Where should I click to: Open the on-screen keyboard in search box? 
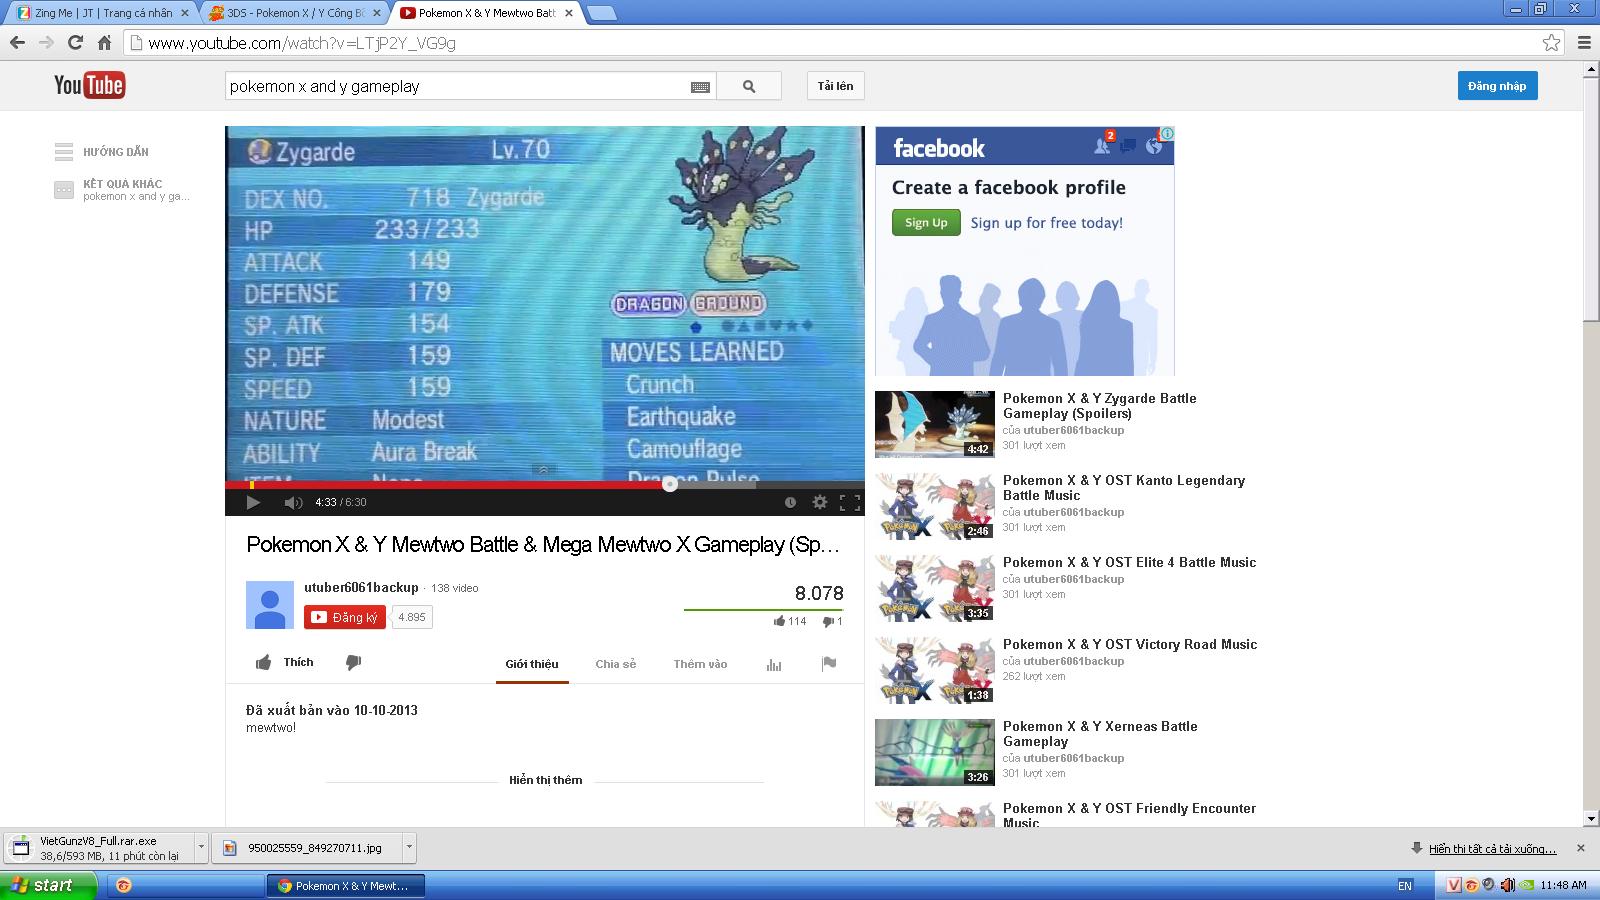tap(700, 87)
